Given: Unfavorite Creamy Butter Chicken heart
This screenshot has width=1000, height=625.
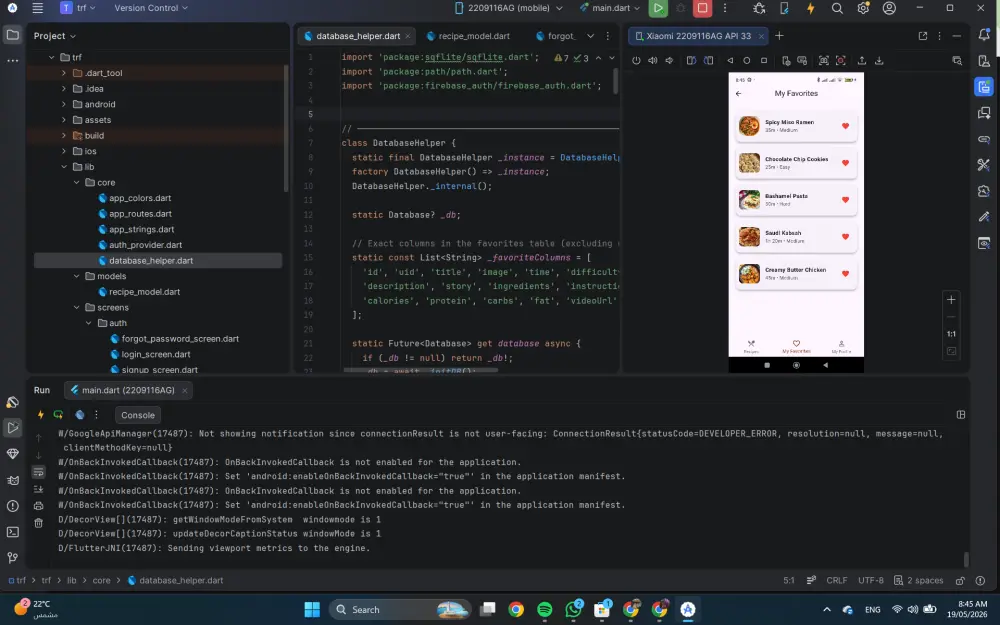Looking at the screenshot, I should tap(845, 274).
